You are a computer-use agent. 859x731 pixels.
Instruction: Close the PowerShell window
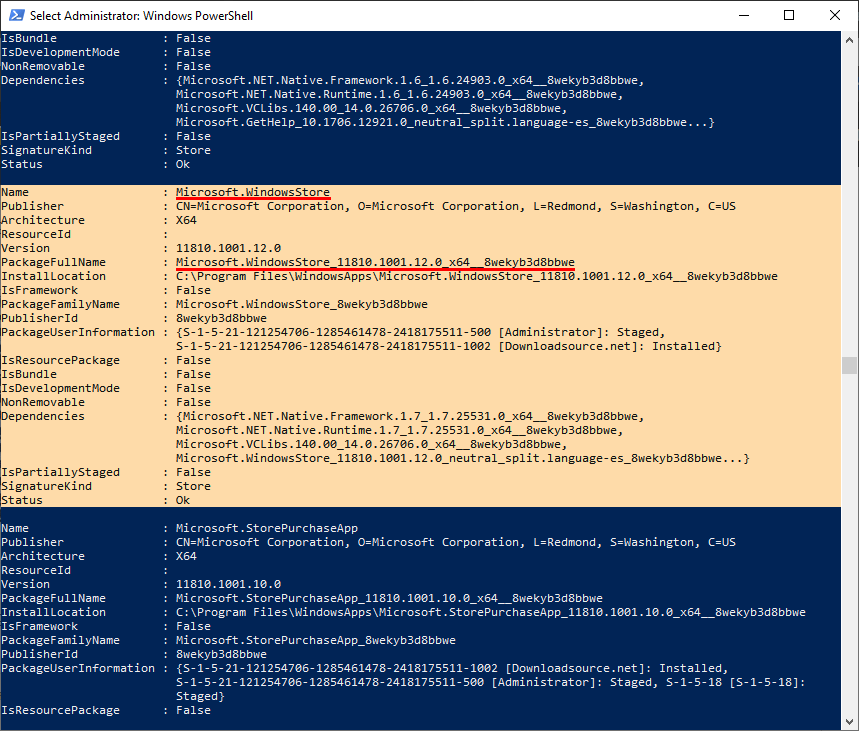coord(835,15)
